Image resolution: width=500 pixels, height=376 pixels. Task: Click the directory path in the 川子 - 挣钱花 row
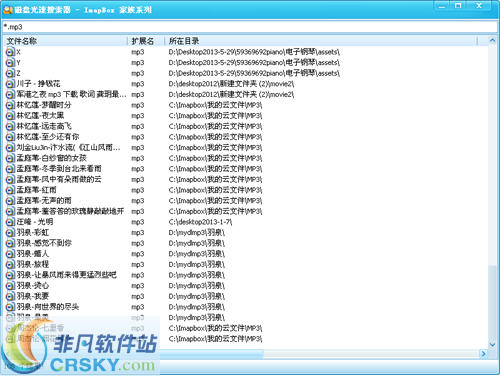(231, 84)
